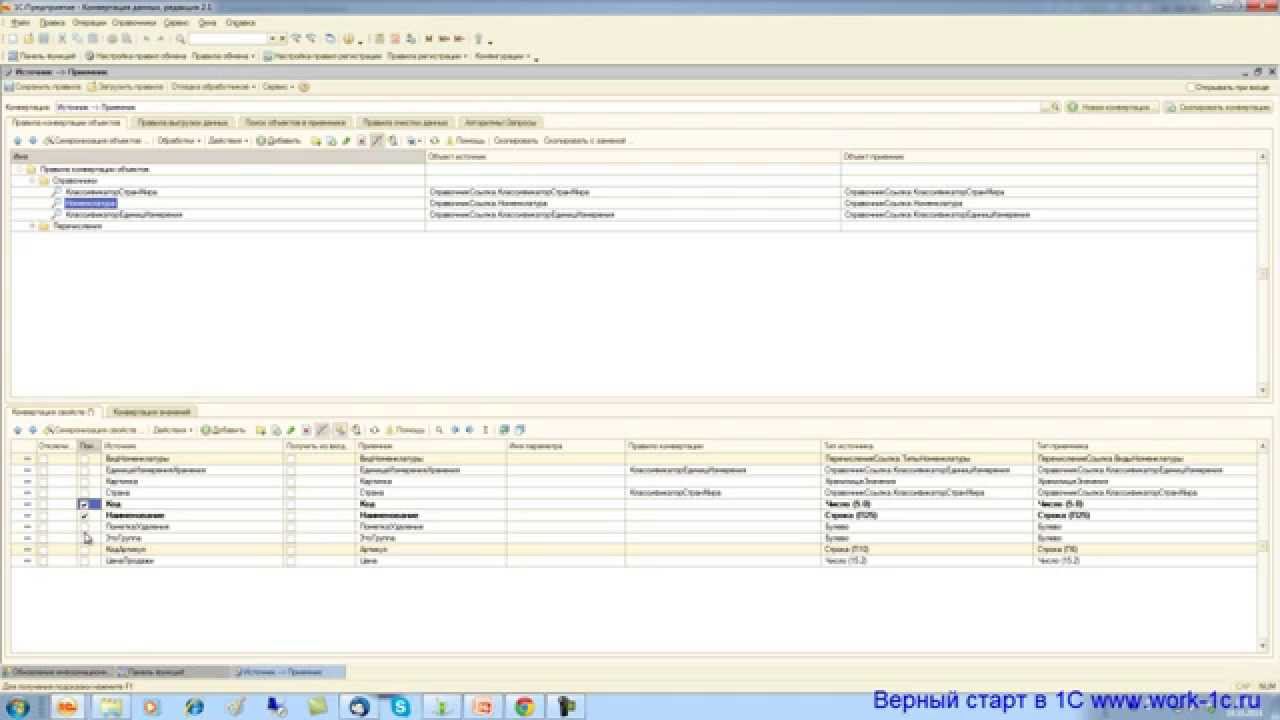Viewport: 1280px width, 720px height.
Task: Open Обработки dropdown in object rules toolbar
Action: click(179, 141)
